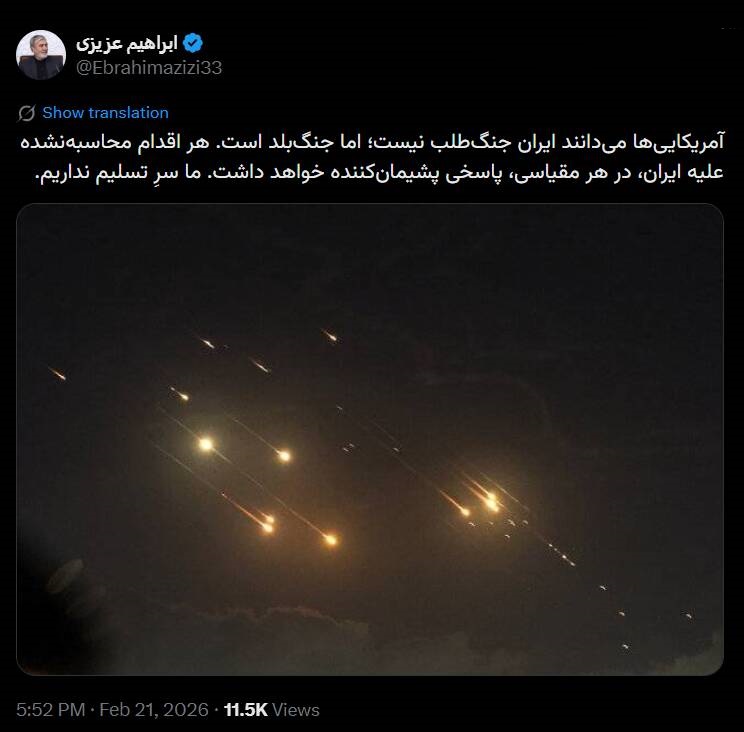Click the Views label
The height and width of the screenshot is (732, 744).
(x=296, y=710)
